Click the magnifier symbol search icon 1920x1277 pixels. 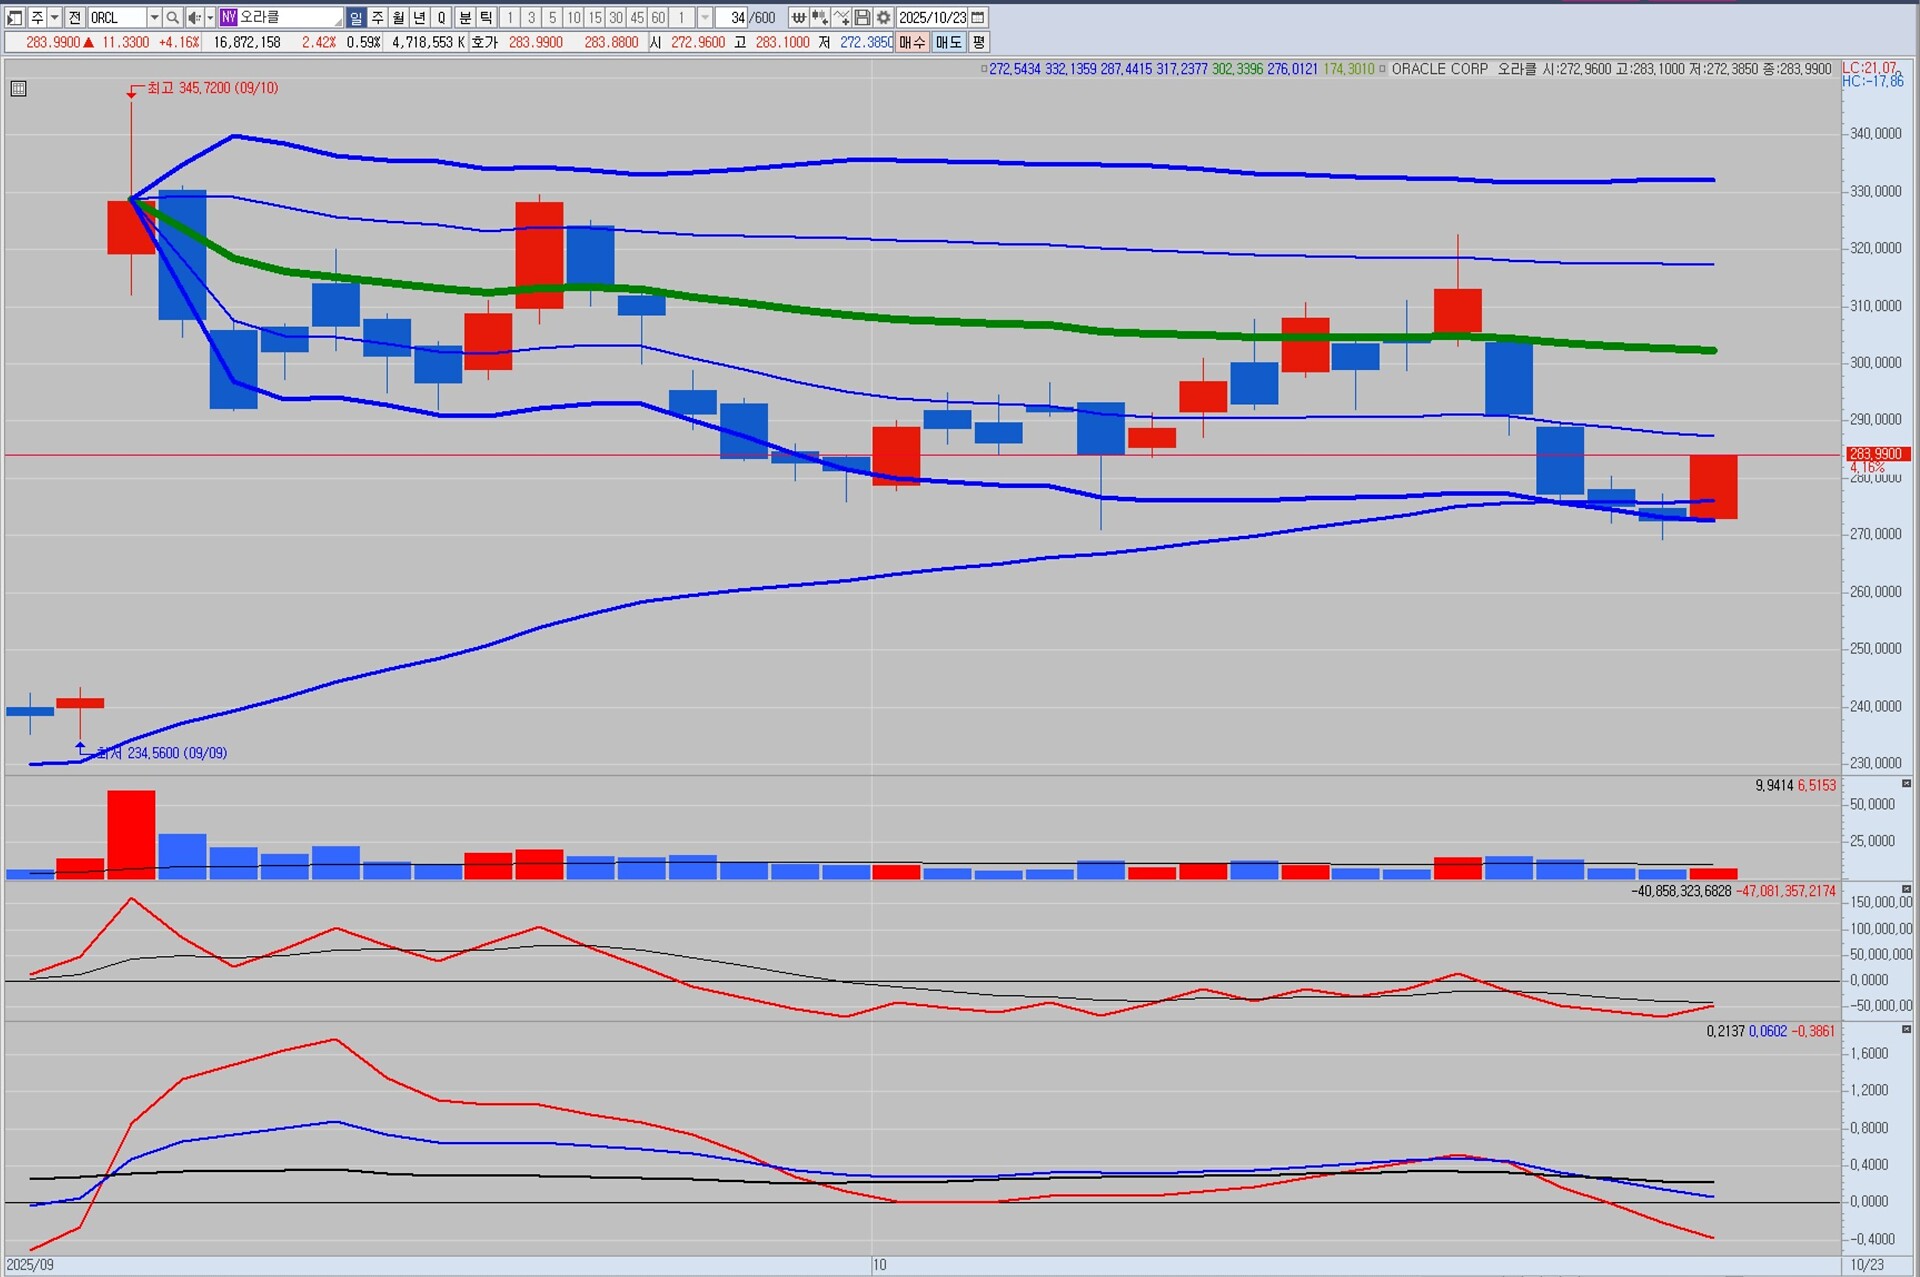172,17
